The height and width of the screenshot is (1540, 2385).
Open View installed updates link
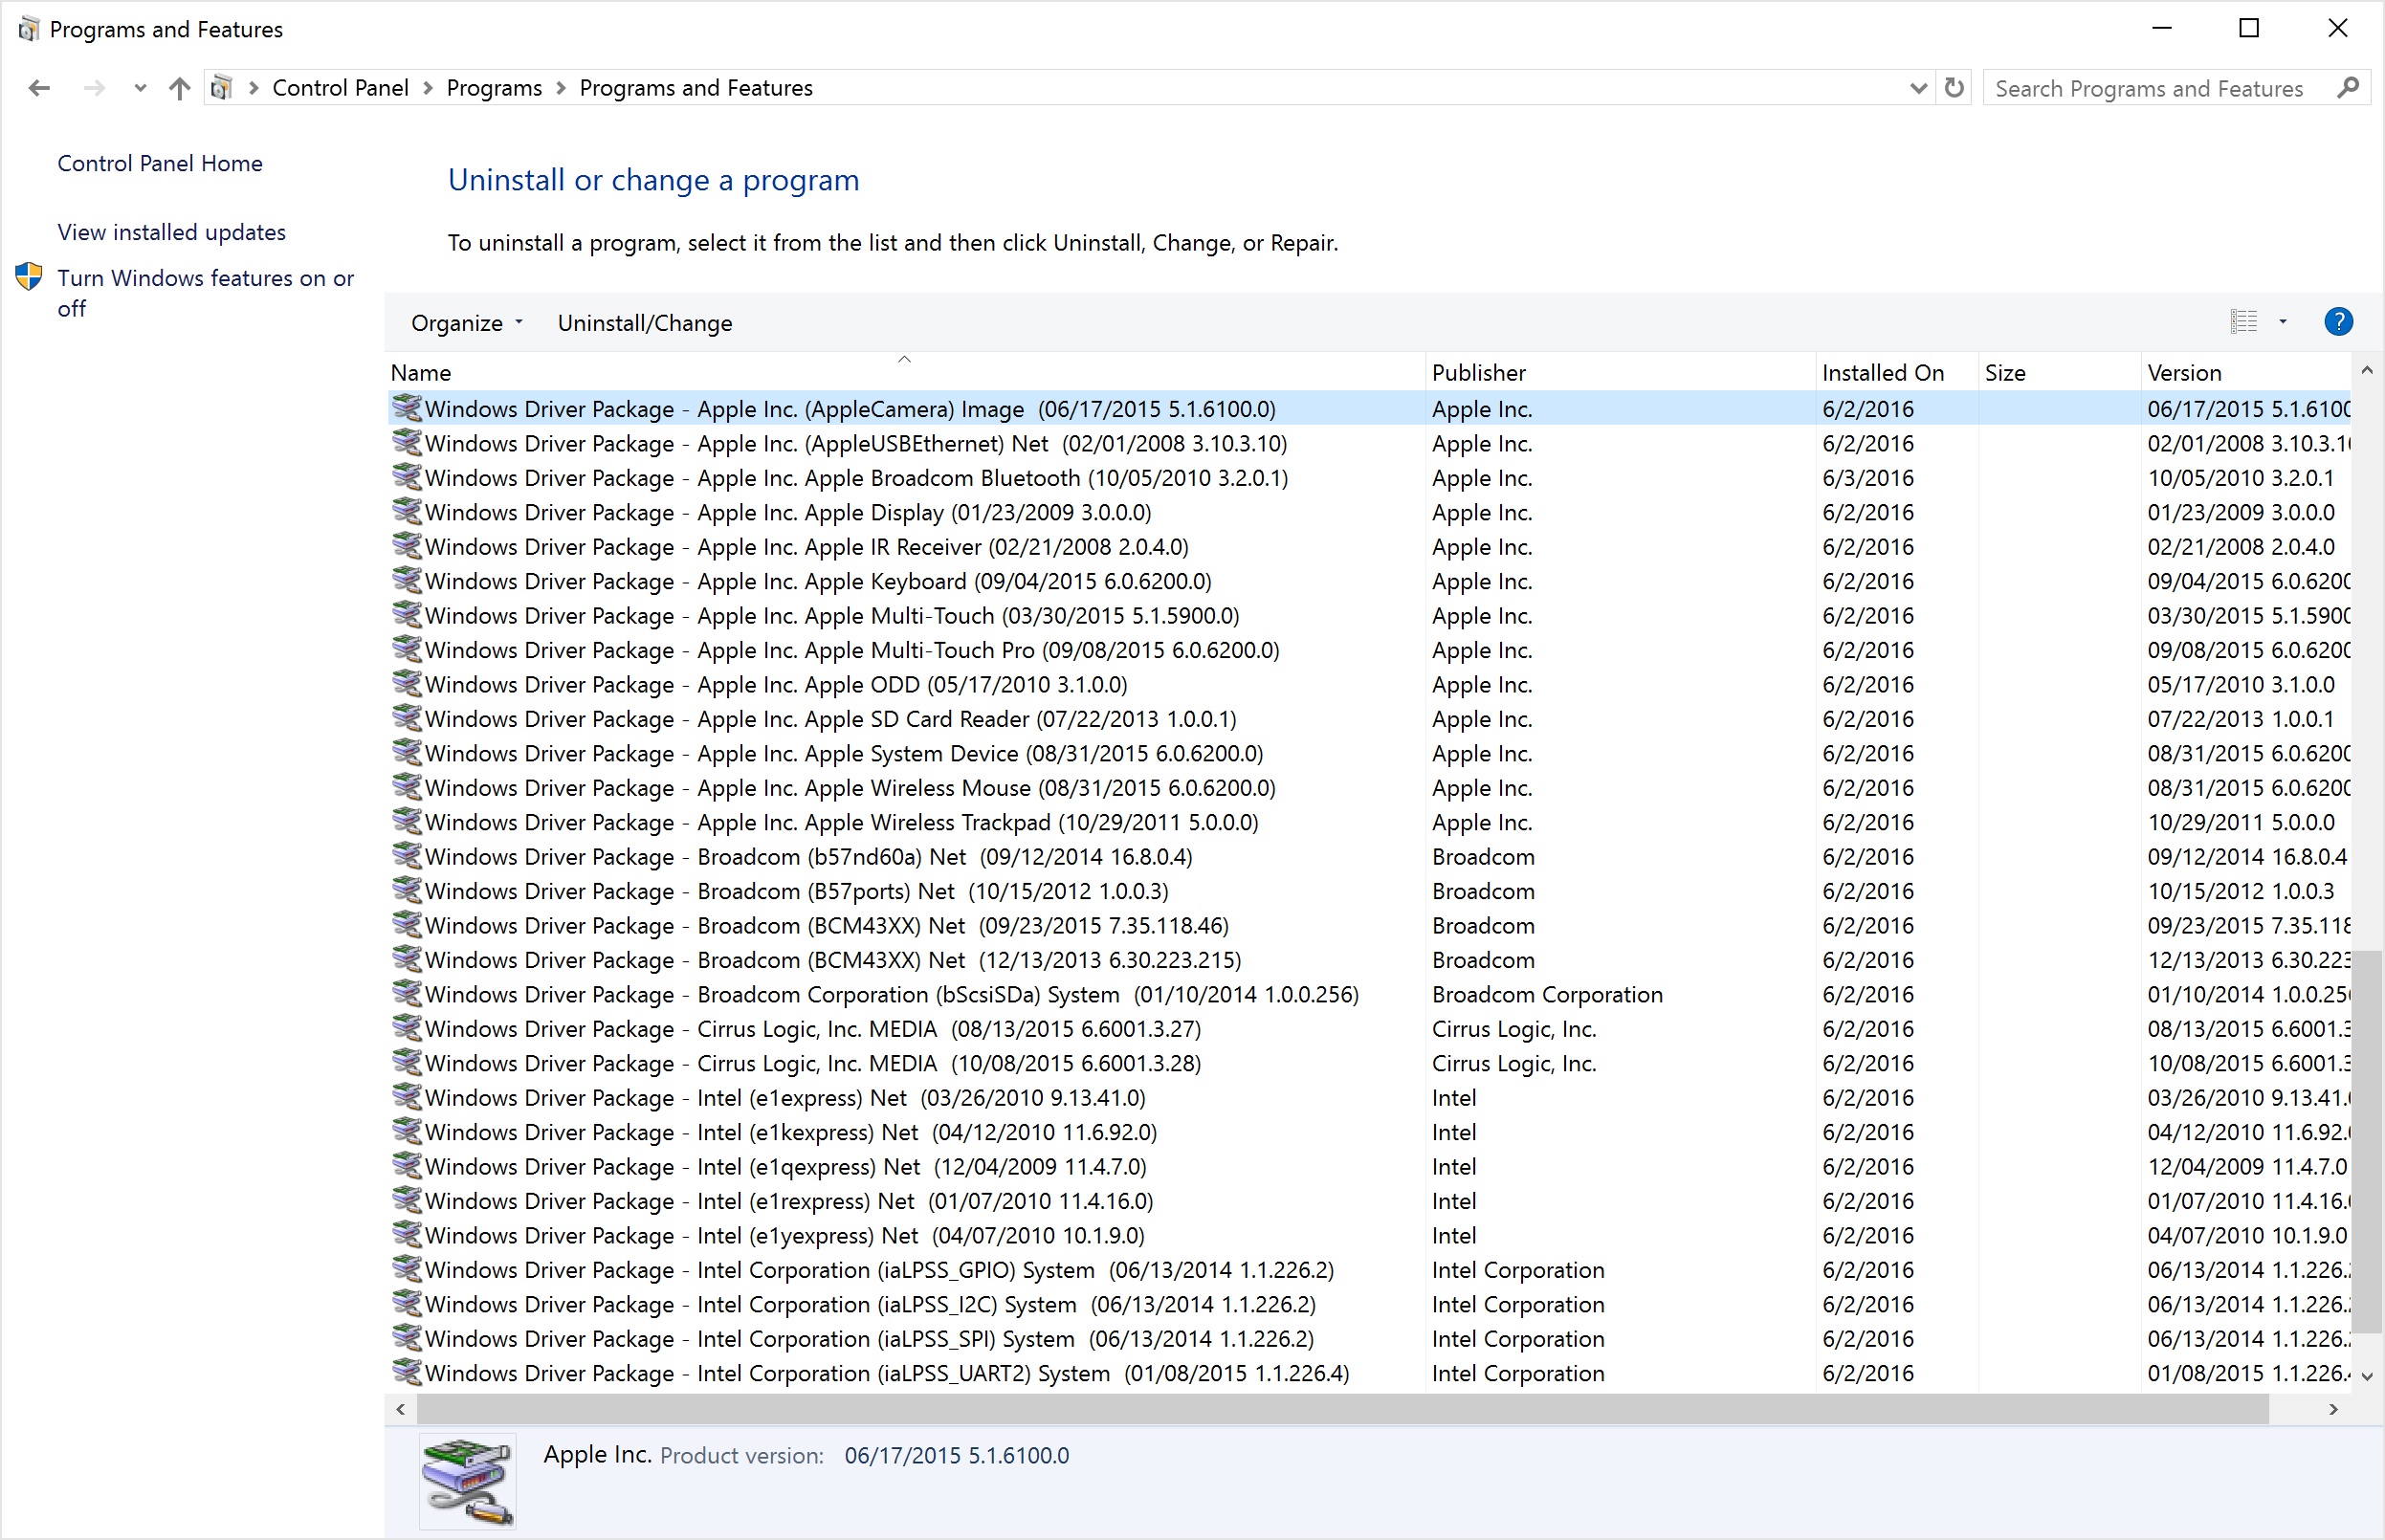(x=171, y=231)
